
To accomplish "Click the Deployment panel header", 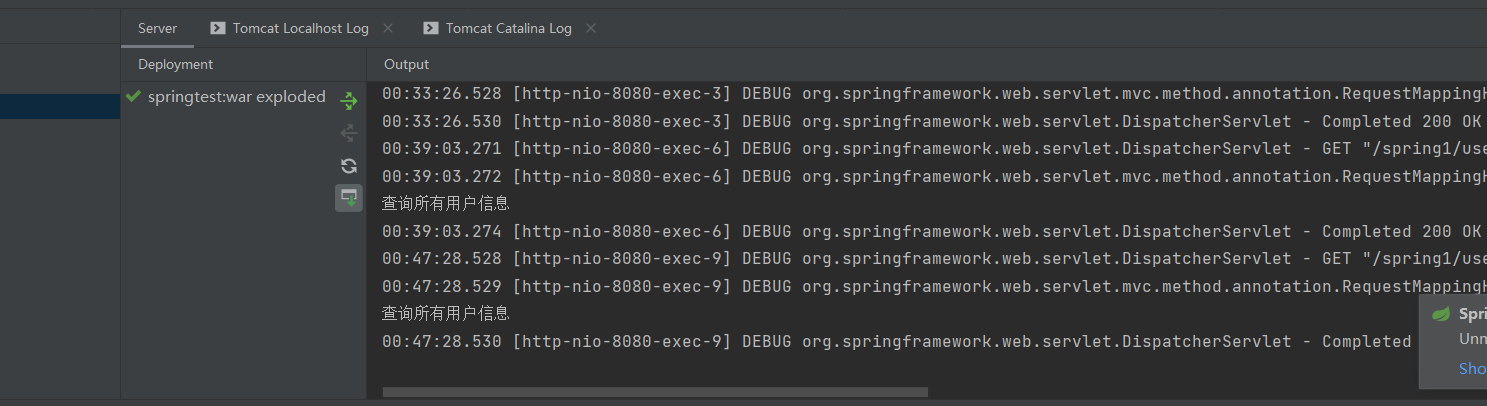I will (175, 64).
